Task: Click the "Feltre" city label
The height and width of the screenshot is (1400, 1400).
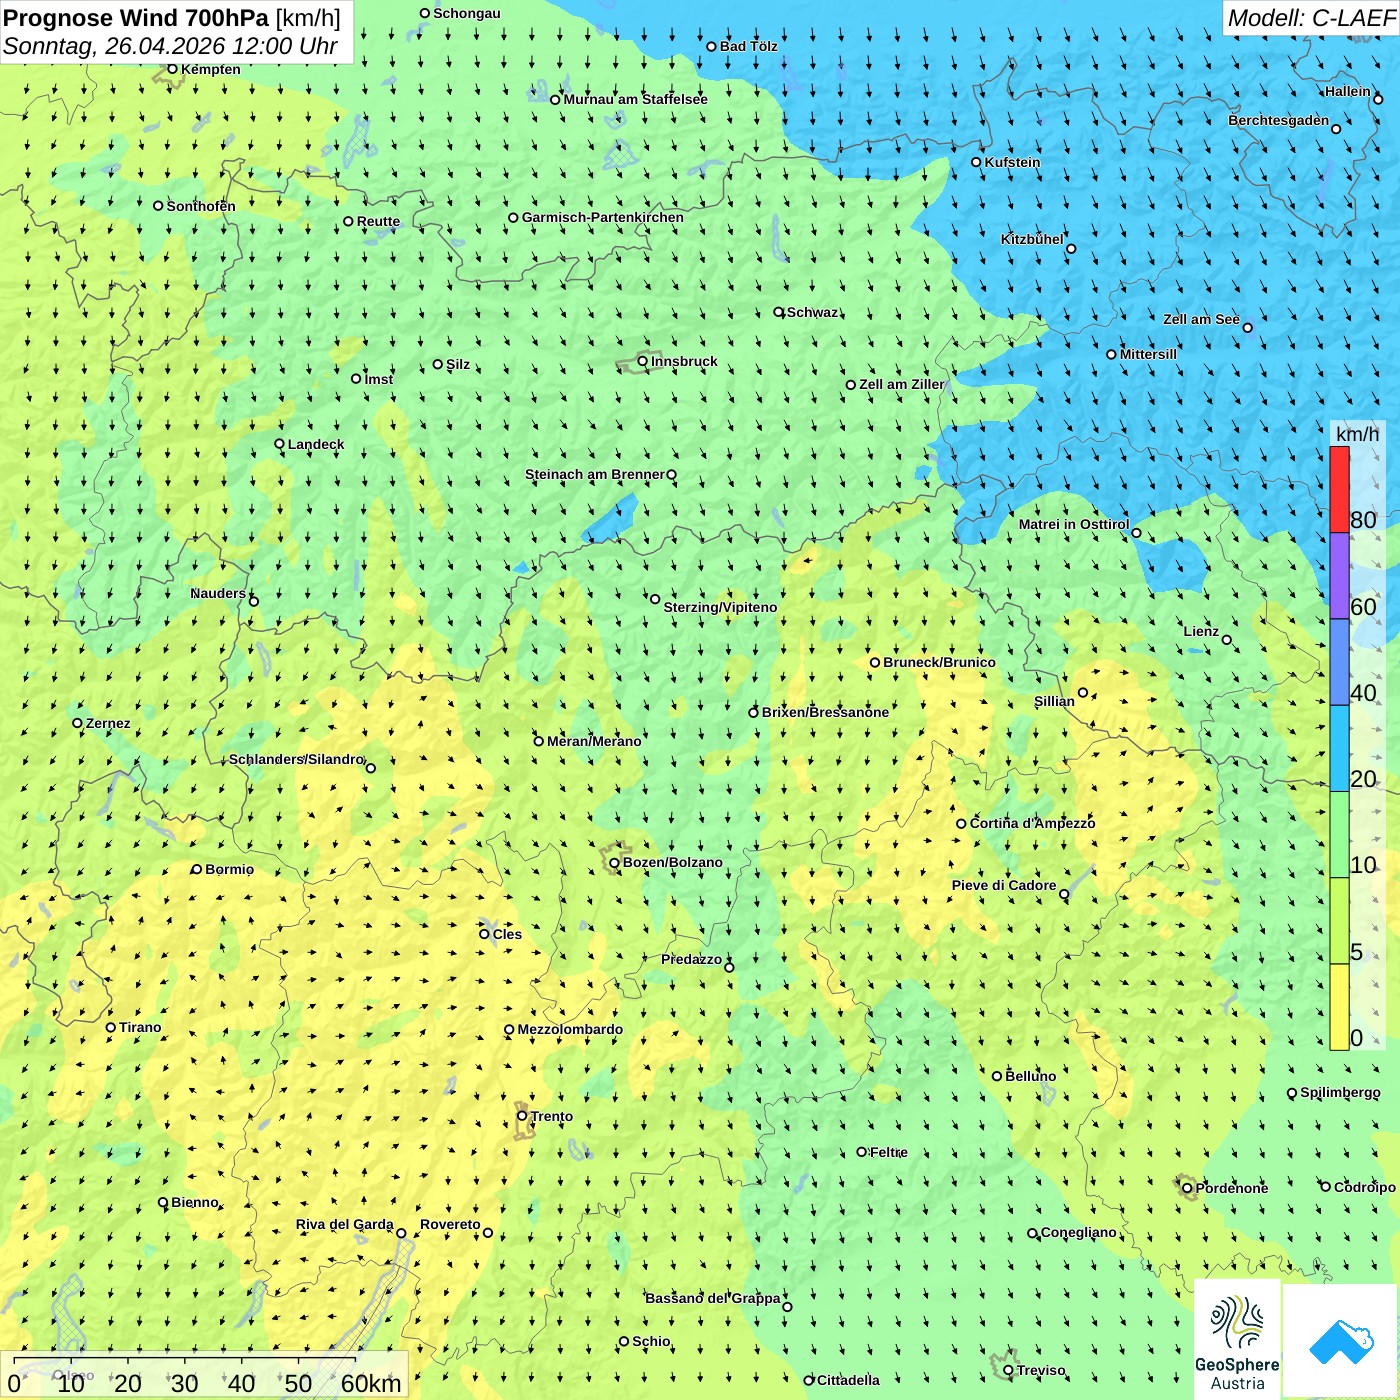Action: [889, 1152]
